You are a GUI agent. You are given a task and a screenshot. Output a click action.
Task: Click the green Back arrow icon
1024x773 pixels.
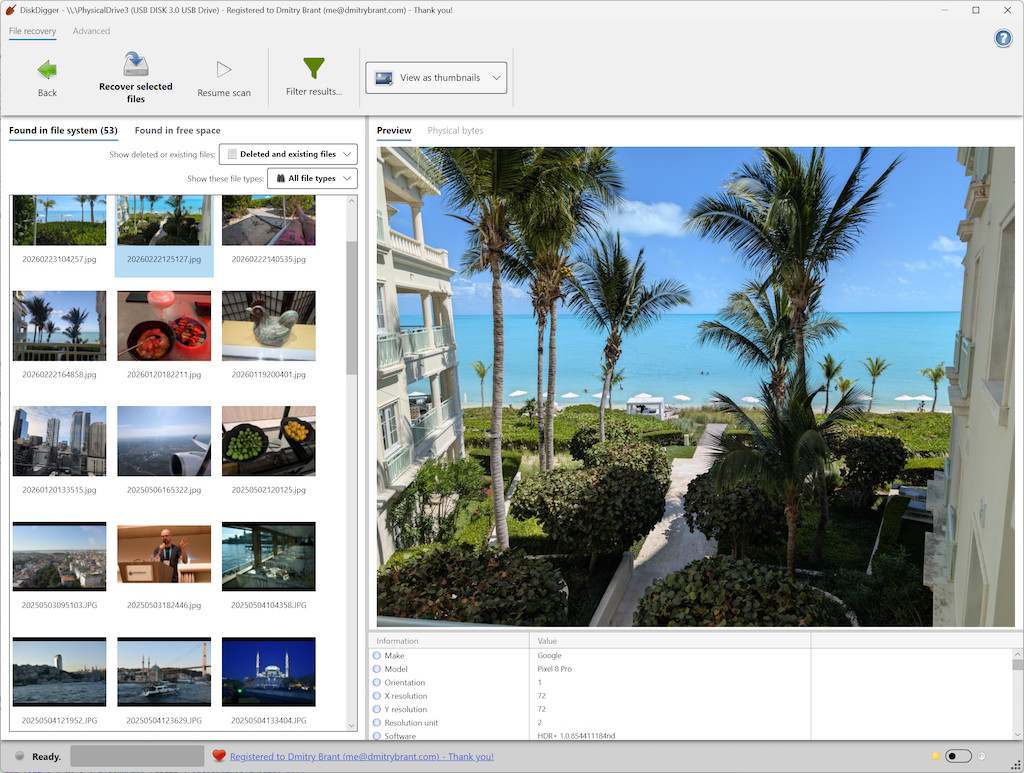(46, 68)
